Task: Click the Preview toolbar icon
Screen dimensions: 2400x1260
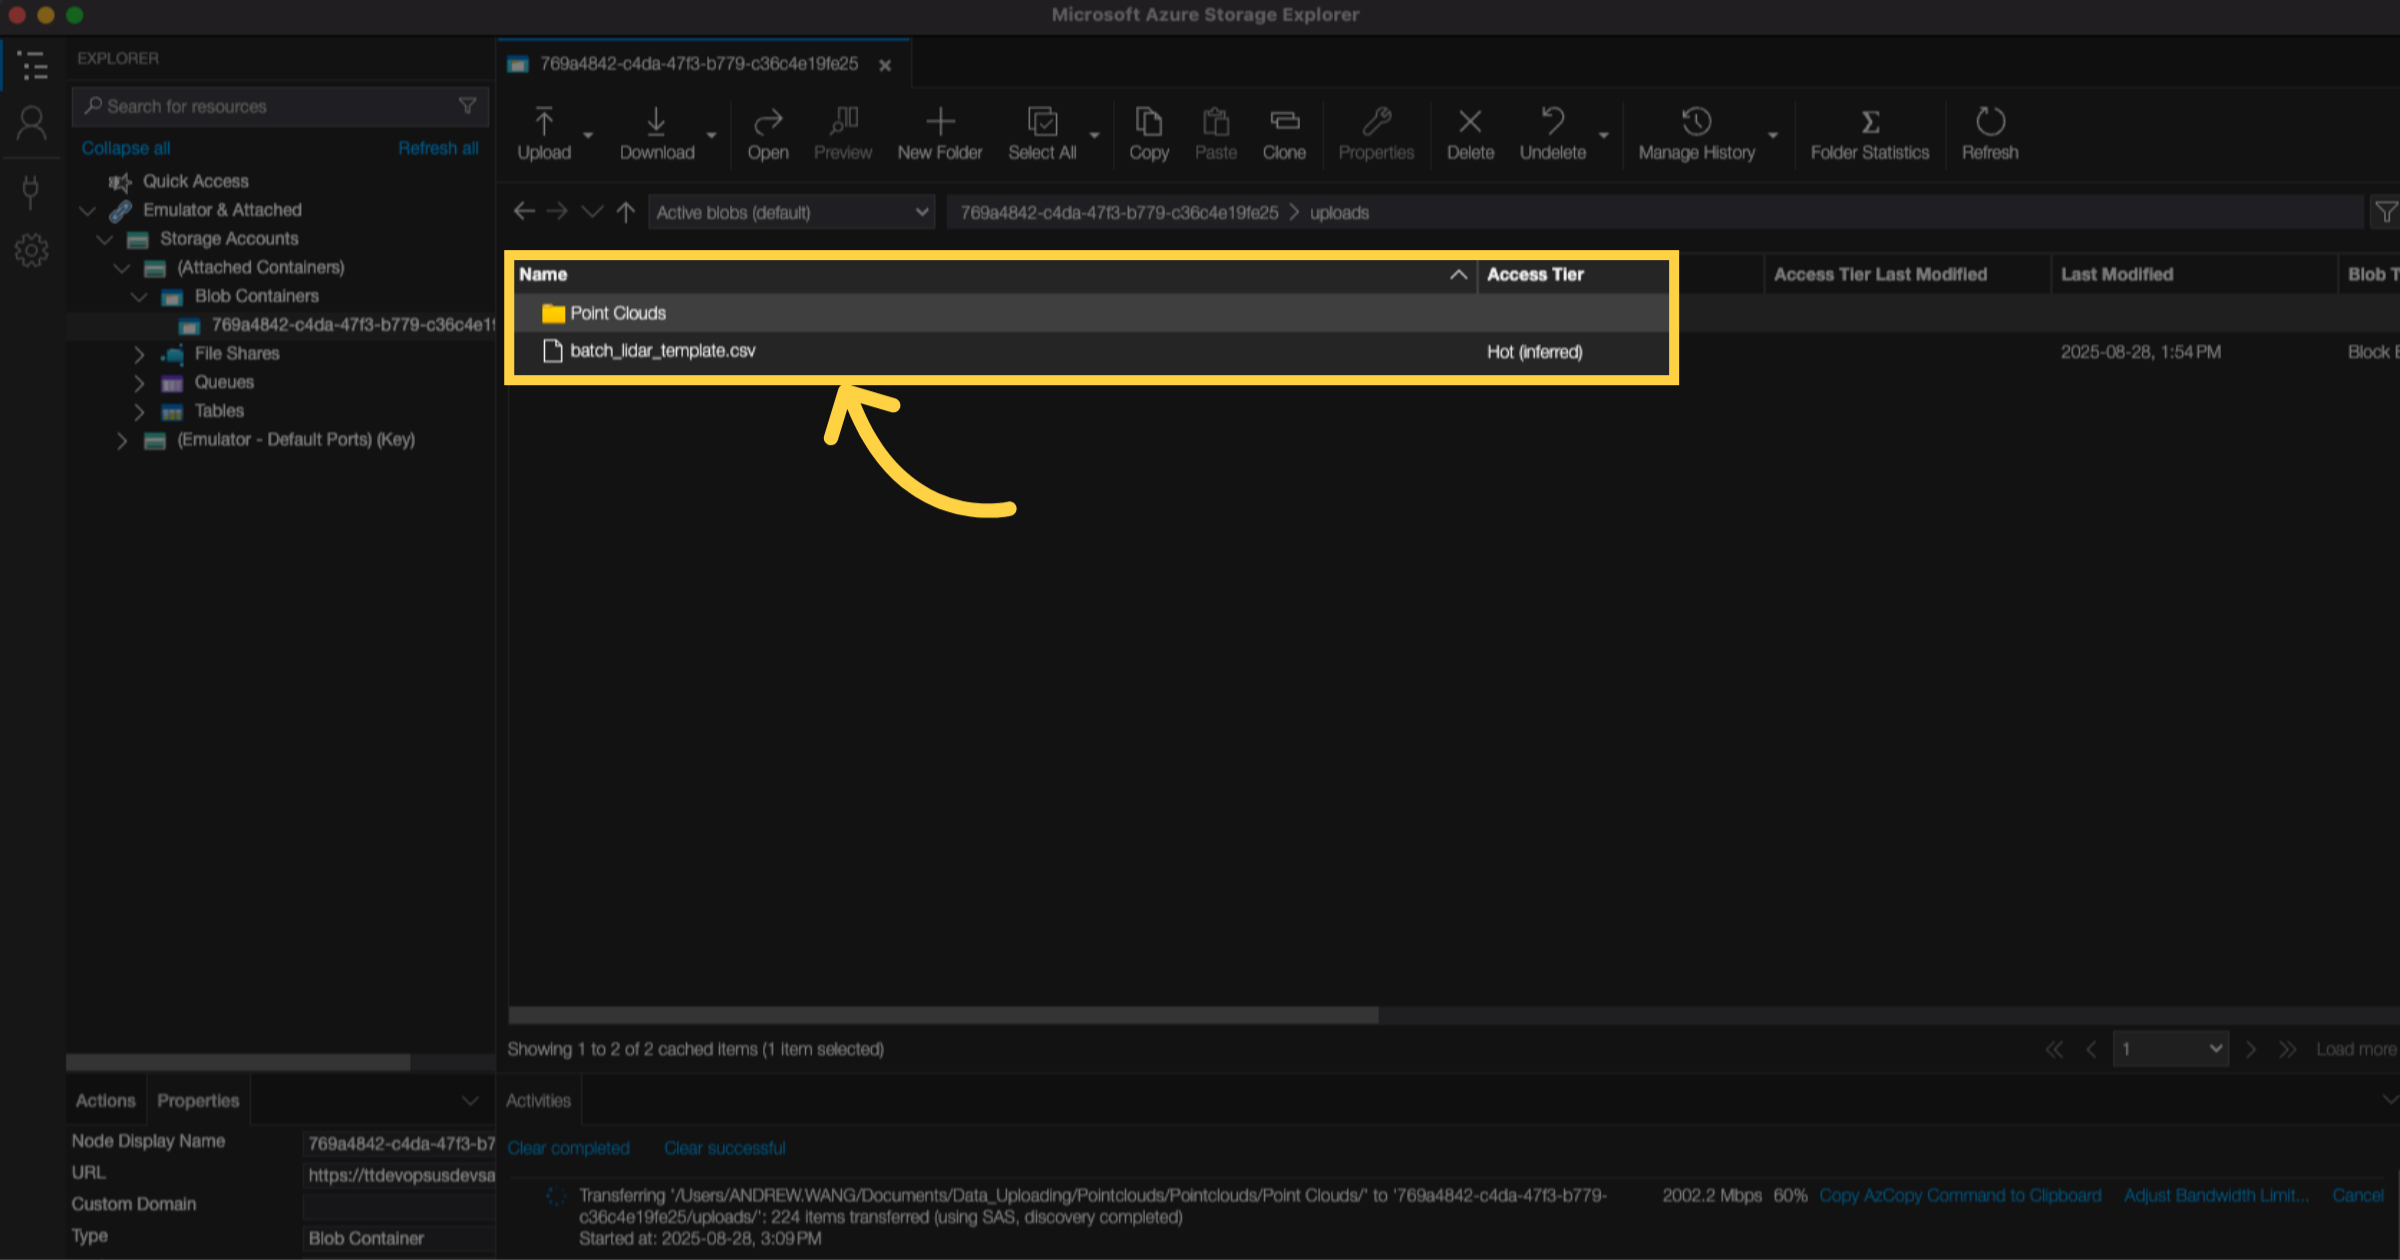Action: click(x=843, y=134)
